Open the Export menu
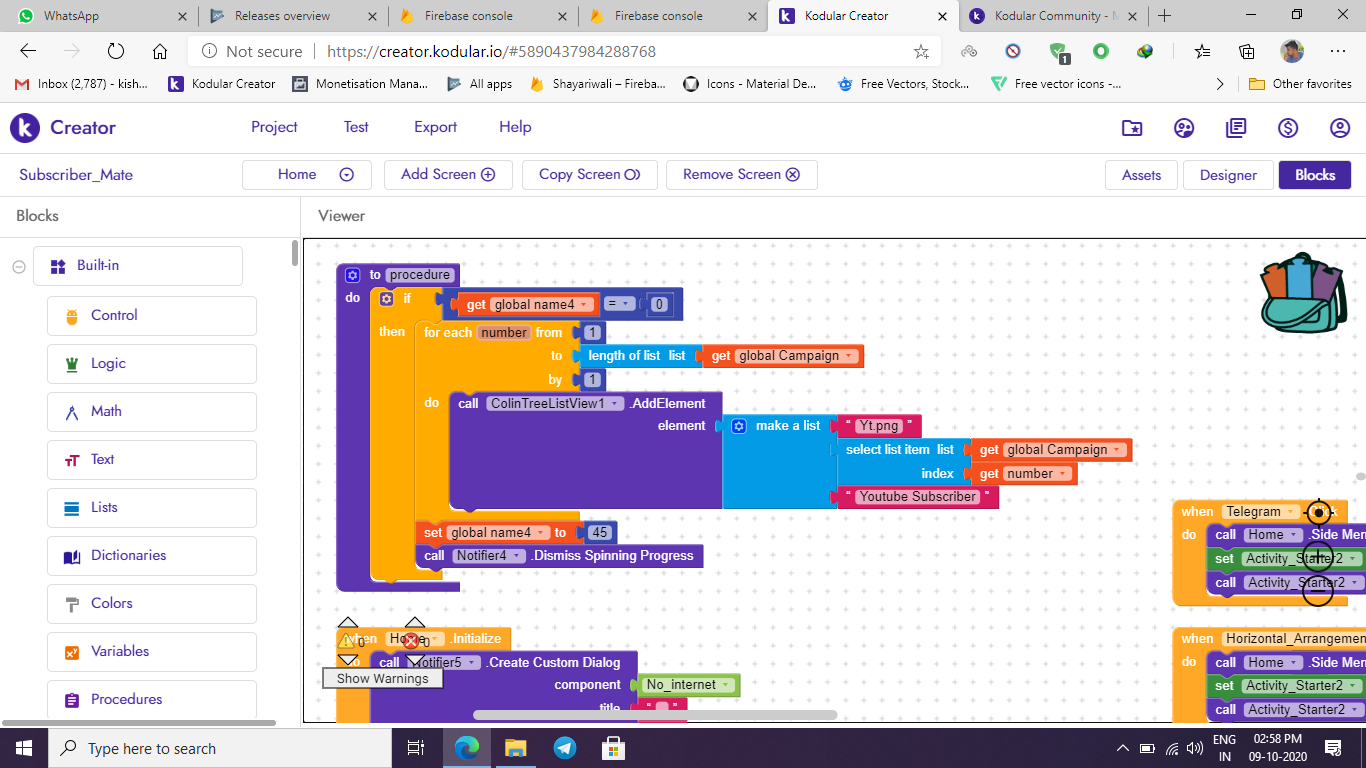1366x768 pixels. pos(435,127)
